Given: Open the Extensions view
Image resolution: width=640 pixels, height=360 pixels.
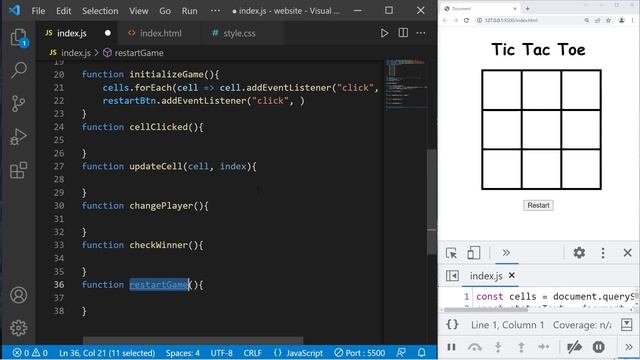Looking at the screenshot, I should tap(19, 170).
